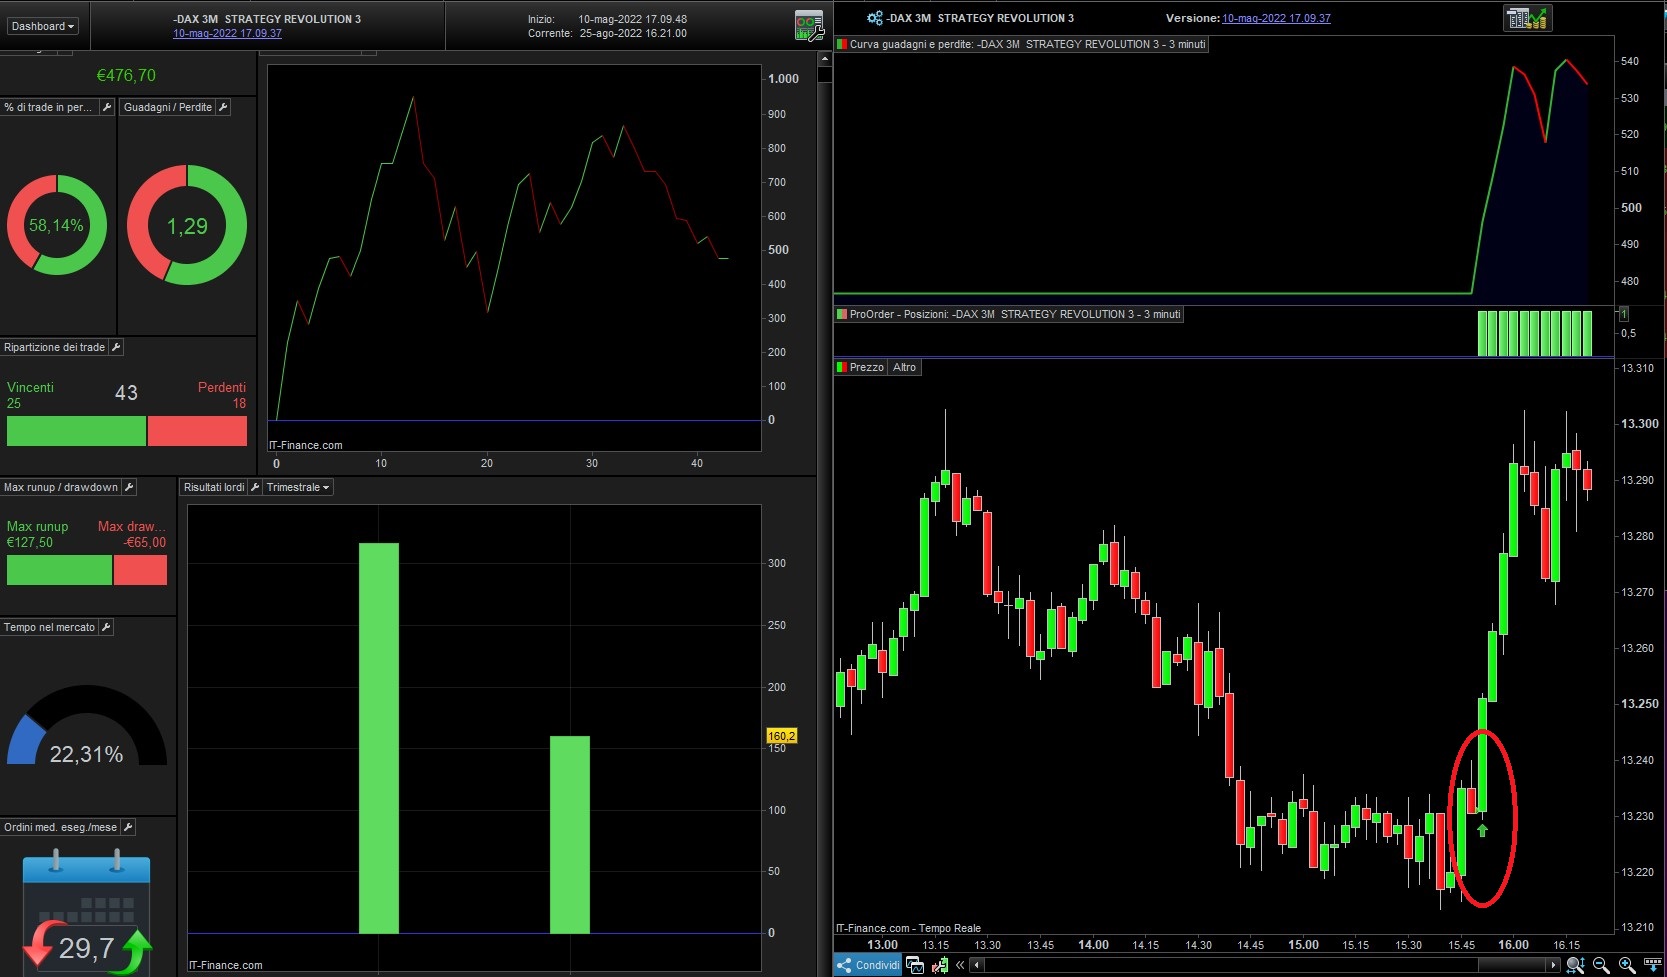Click the Condividi share button
Image resolution: width=1667 pixels, height=977 pixels.
(x=868, y=965)
